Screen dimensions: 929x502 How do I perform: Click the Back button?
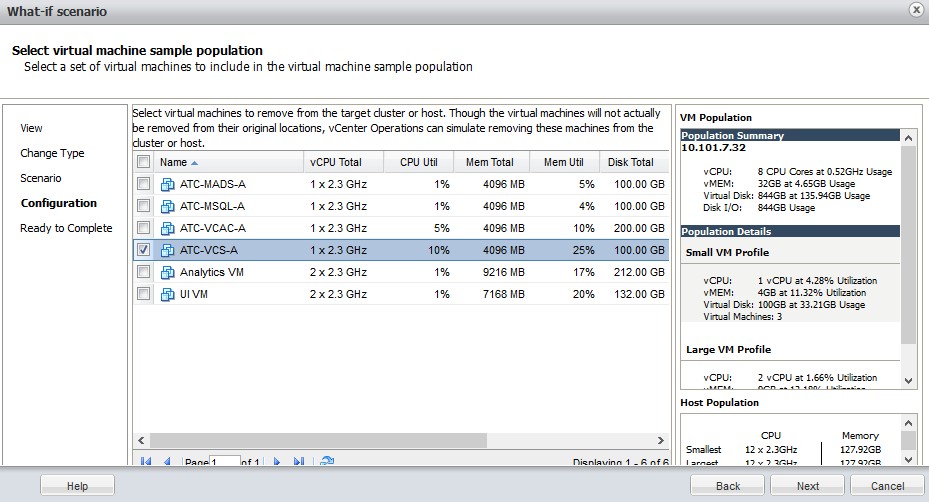pyautogui.click(x=728, y=486)
